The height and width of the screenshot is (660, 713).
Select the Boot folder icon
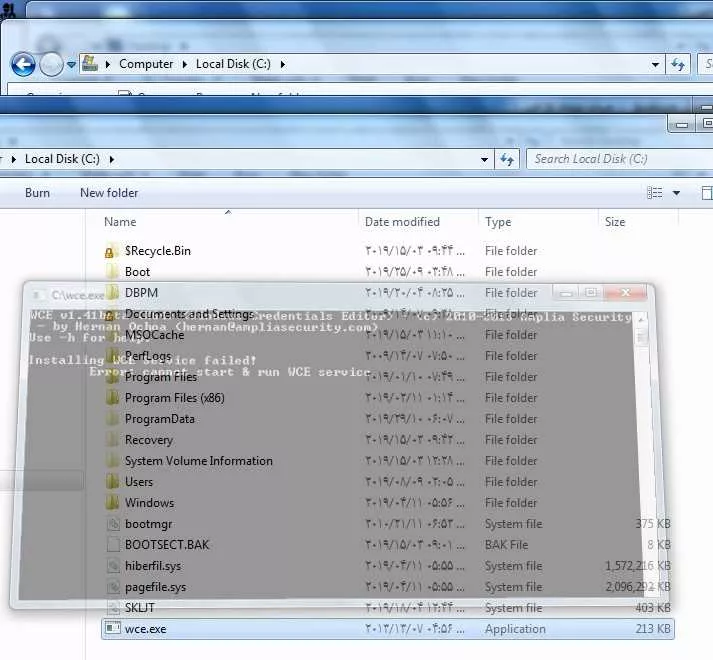point(112,272)
